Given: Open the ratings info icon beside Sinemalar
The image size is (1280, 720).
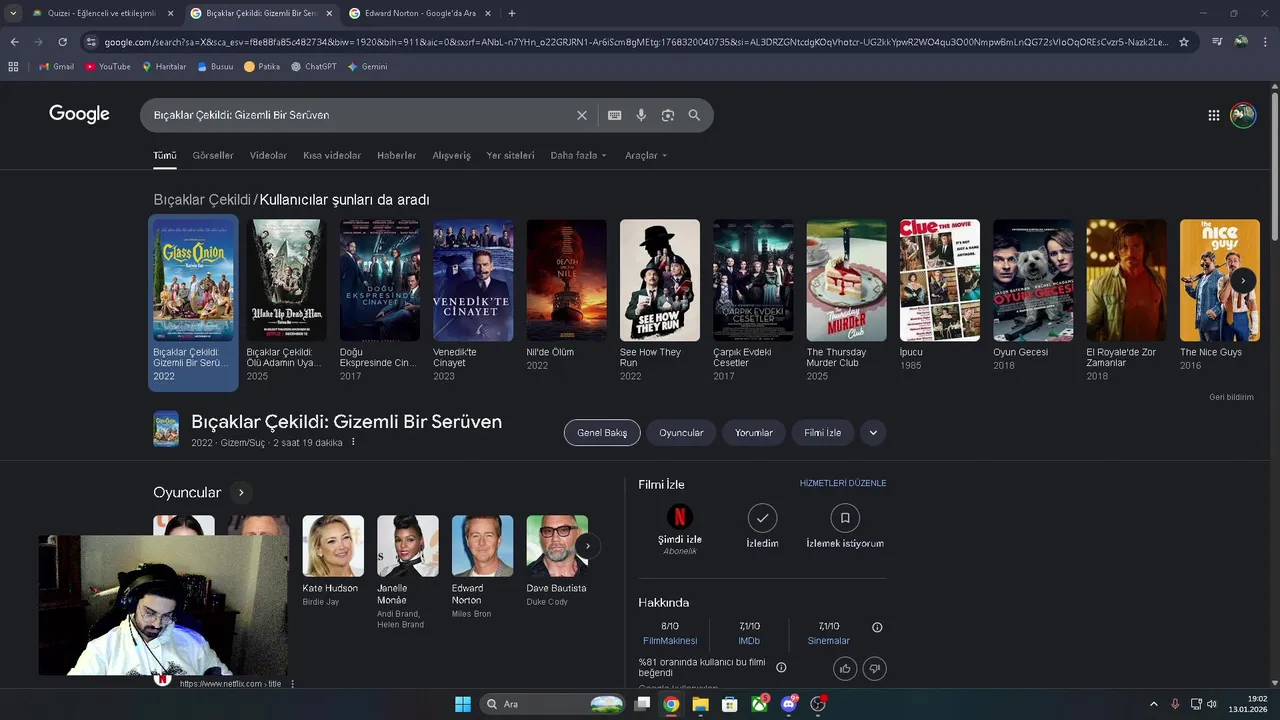Looking at the screenshot, I should click(877, 628).
